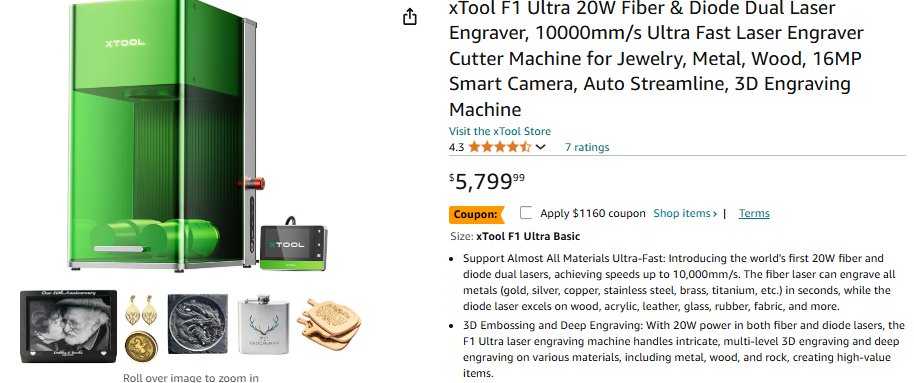This screenshot has width=914, height=383.
Task: Select the stainless steel flask thumbnail
Action: point(263,325)
